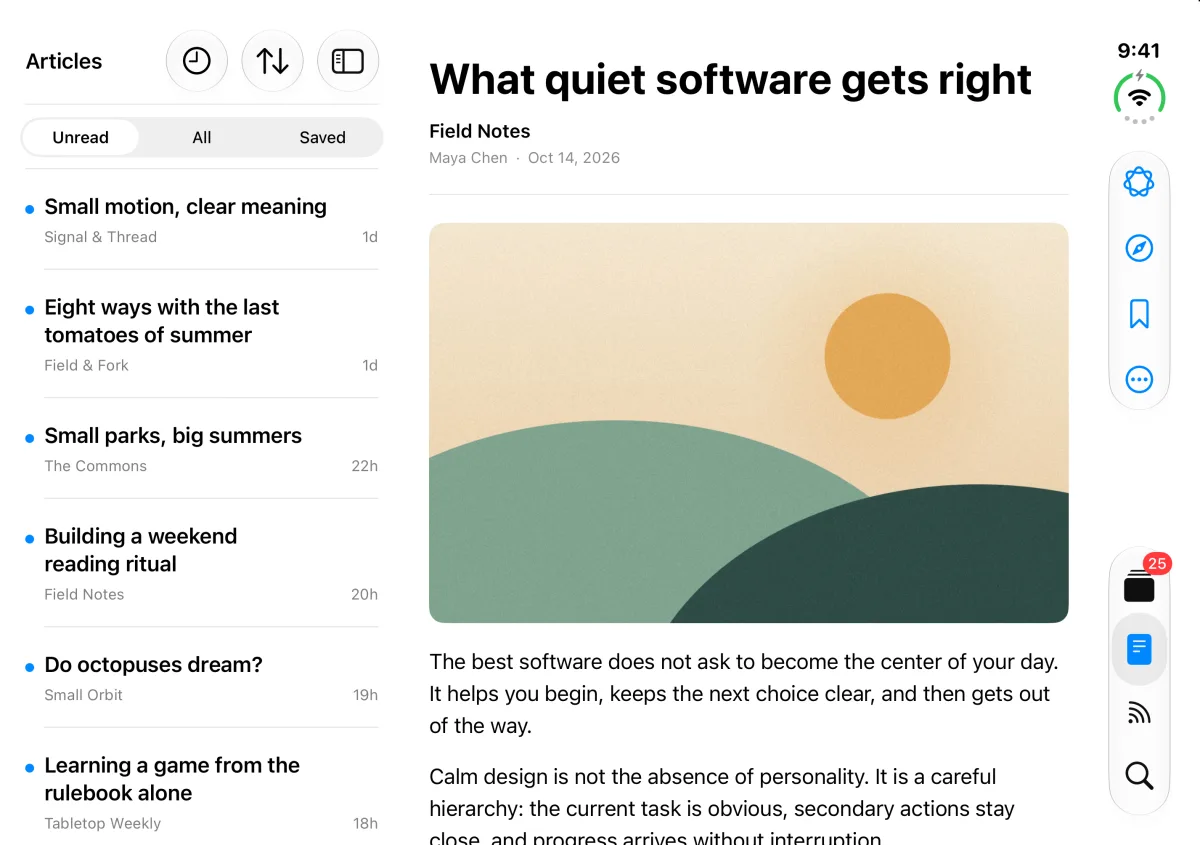Click the Oct 14, 2026 date
The image size is (1200, 845).
[574, 158]
